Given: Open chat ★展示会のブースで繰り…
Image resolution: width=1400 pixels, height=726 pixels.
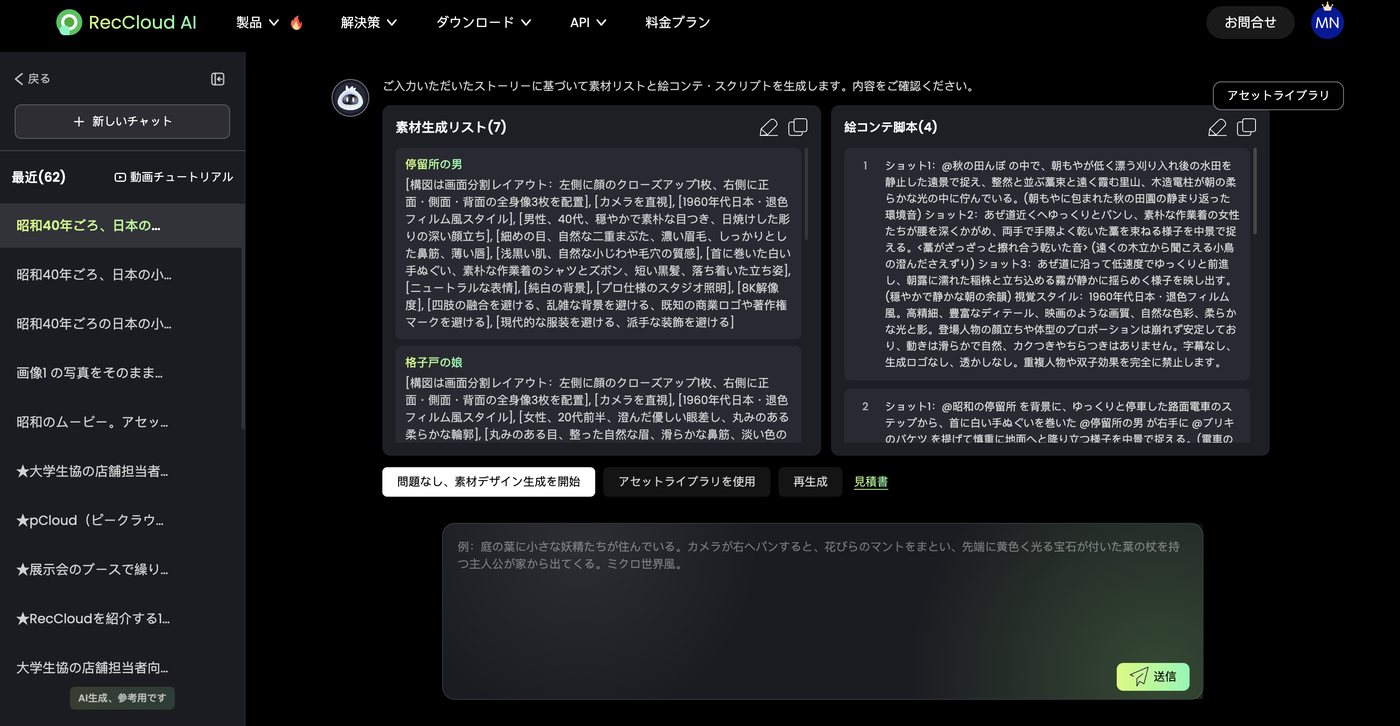Looking at the screenshot, I should tap(122, 569).
